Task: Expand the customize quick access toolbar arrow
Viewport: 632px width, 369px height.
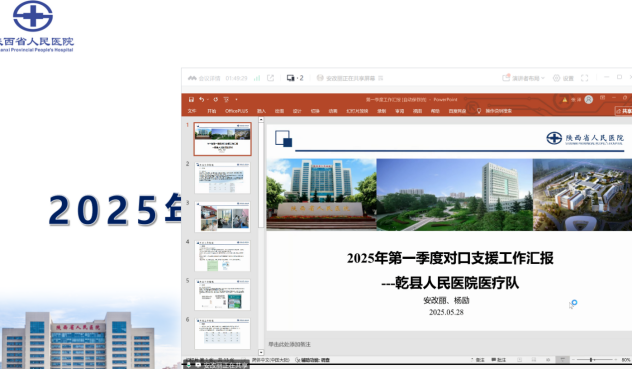Action: coord(237,100)
